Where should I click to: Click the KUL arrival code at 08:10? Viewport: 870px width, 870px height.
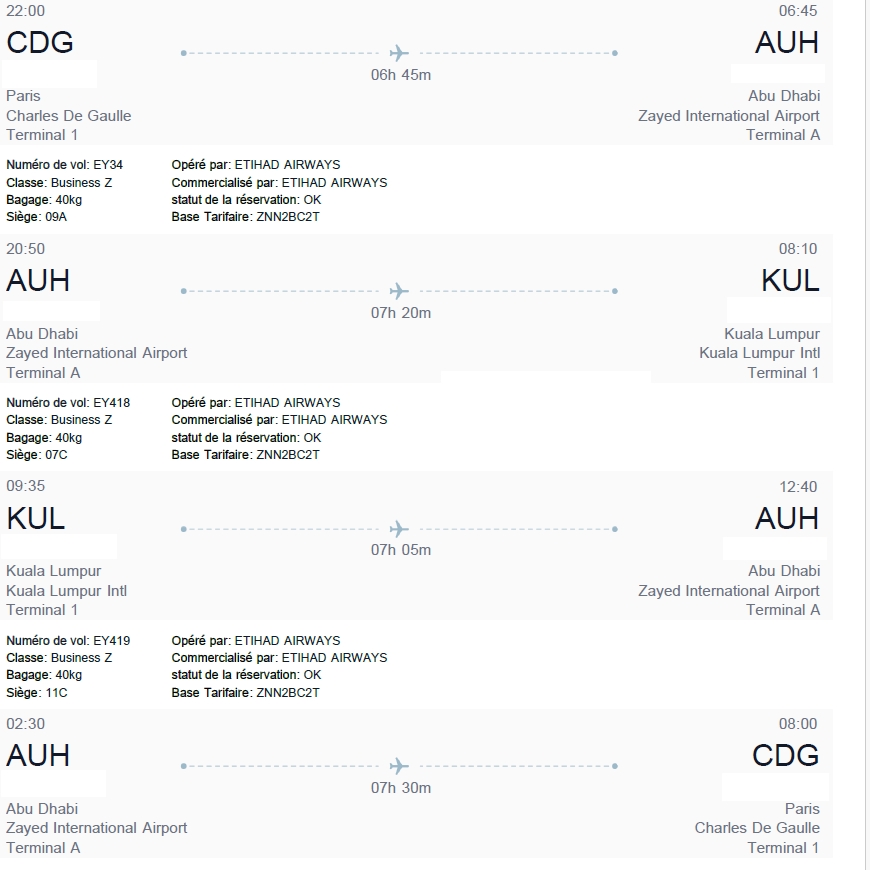[790, 281]
